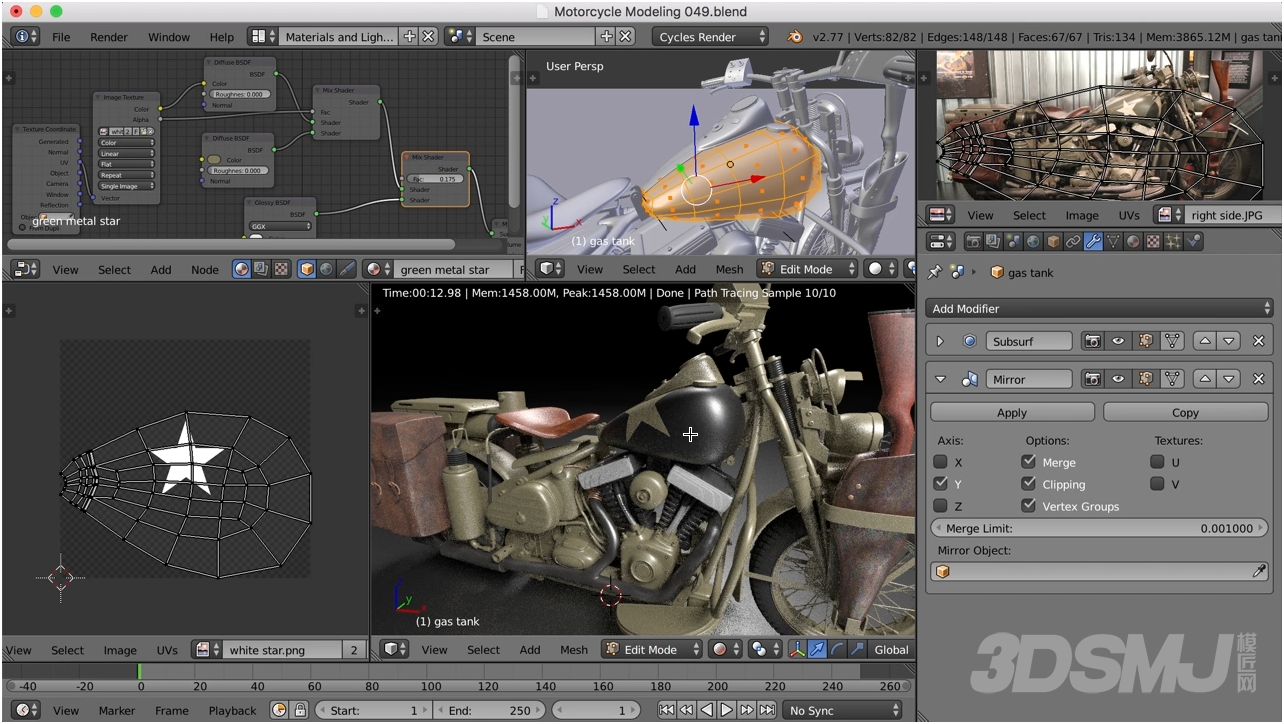This screenshot has width=1284, height=724.
Task: Move Subsurf modifier down in stack
Action: pyautogui.click(x=1229, y=341)
